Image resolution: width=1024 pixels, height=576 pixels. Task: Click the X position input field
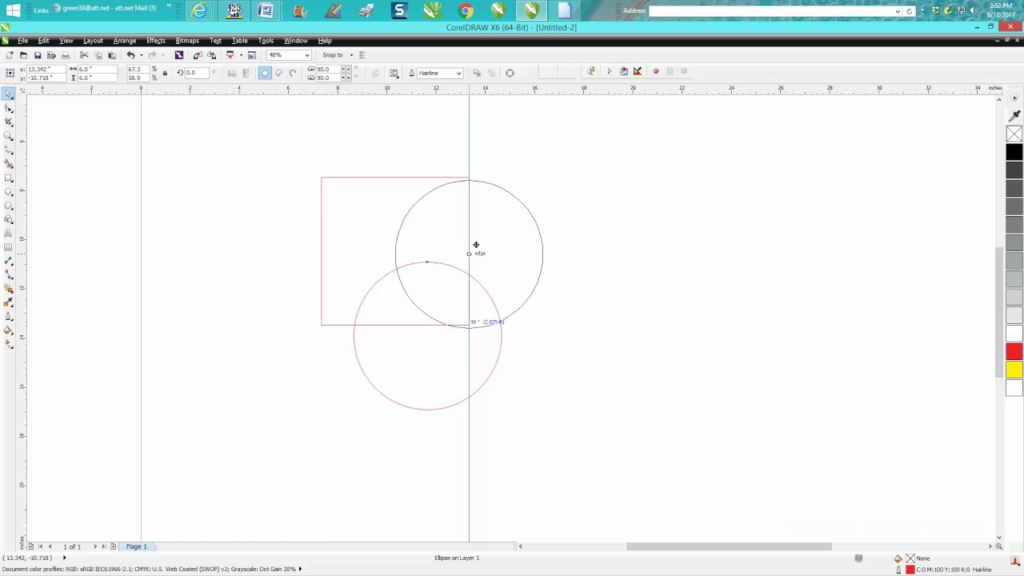click(x=46, y=69)
